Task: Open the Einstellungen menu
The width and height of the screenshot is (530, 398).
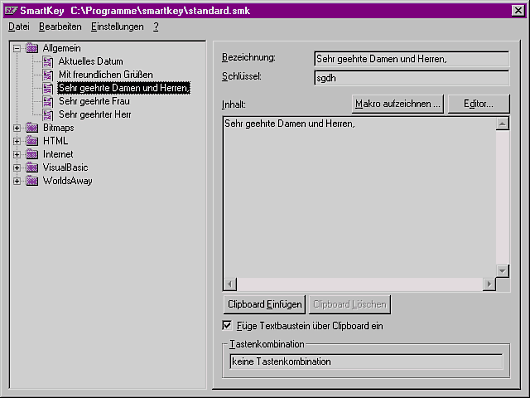Action: point(117,27)
